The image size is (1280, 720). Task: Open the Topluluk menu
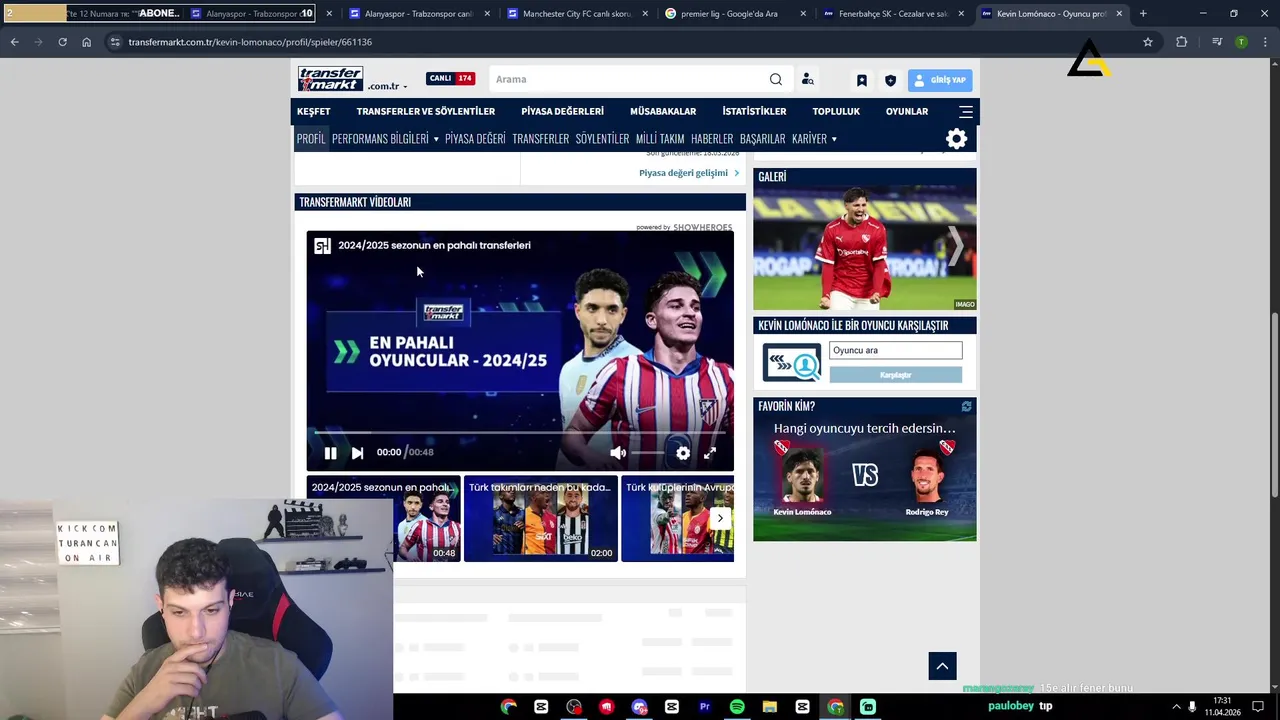click(836, 111)
